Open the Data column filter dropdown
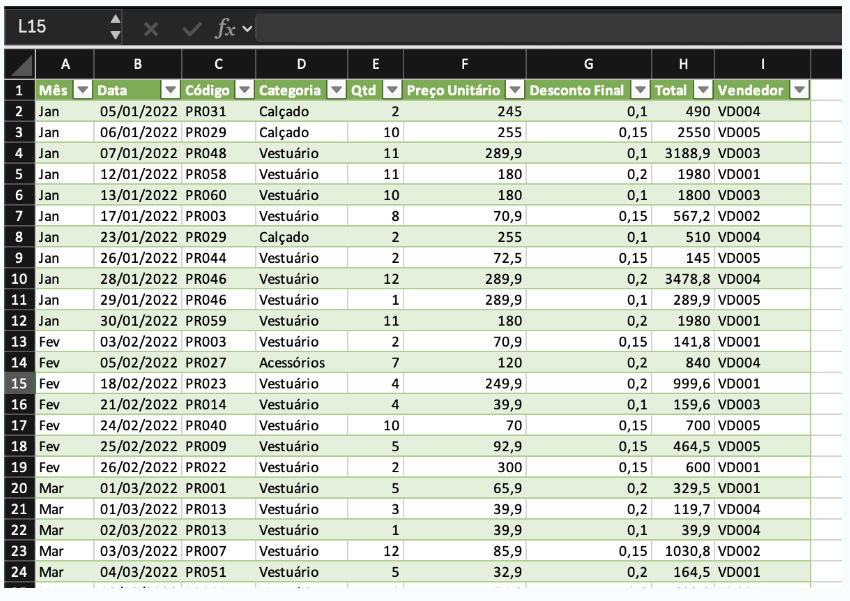 tap(171, 90)
